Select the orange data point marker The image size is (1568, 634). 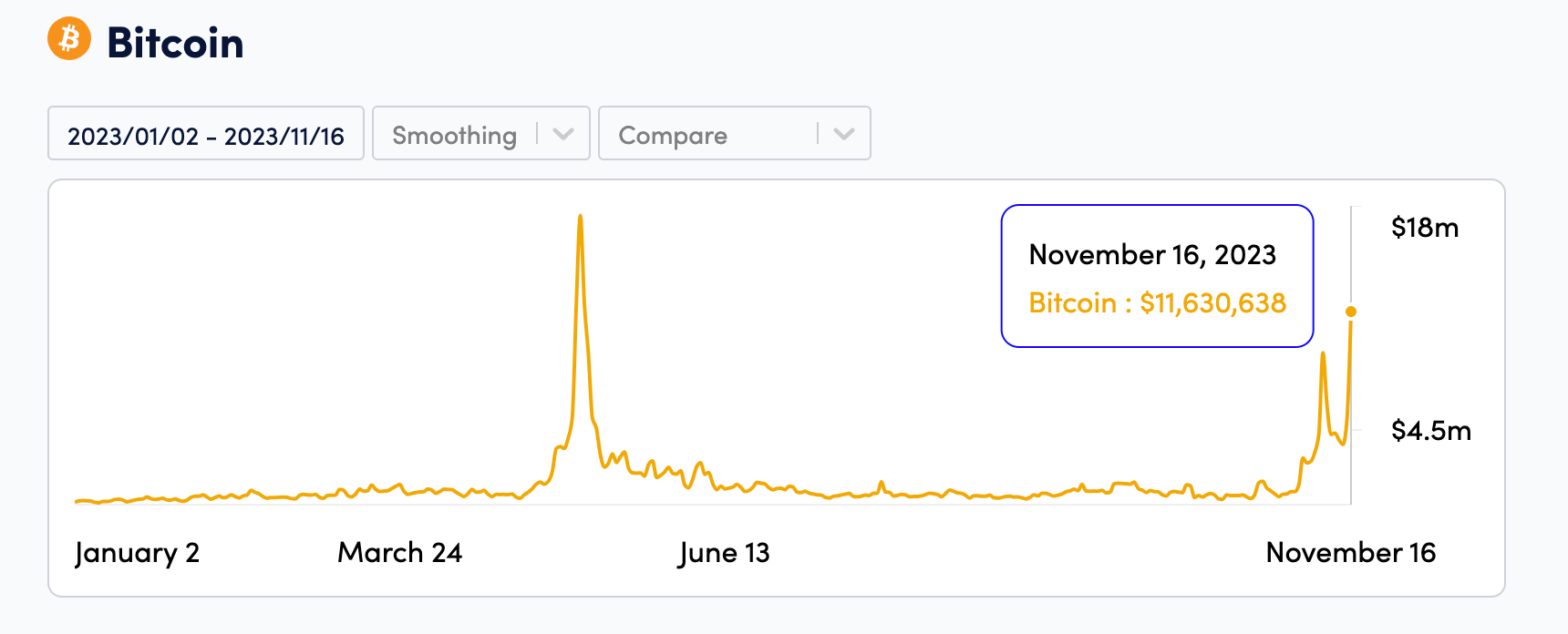point(1352,311)
